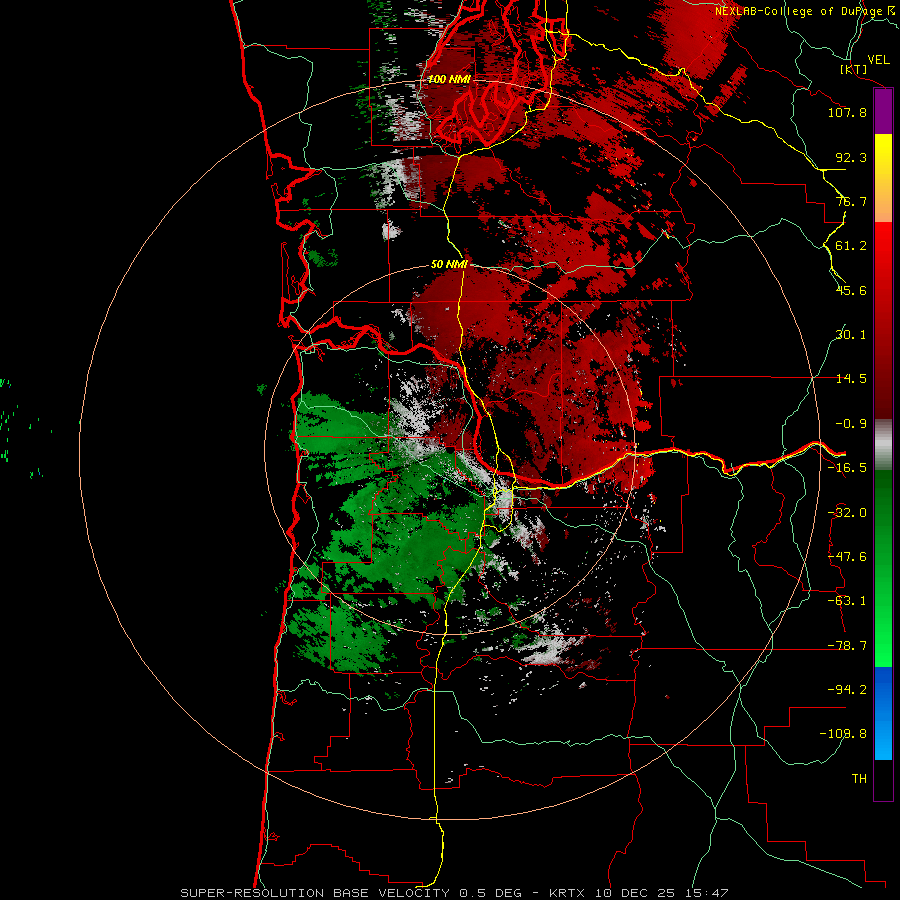This screenshot has width=900, height=900.
Task: Click the 107.8 velocity scale value
Action: click(847, 112)
